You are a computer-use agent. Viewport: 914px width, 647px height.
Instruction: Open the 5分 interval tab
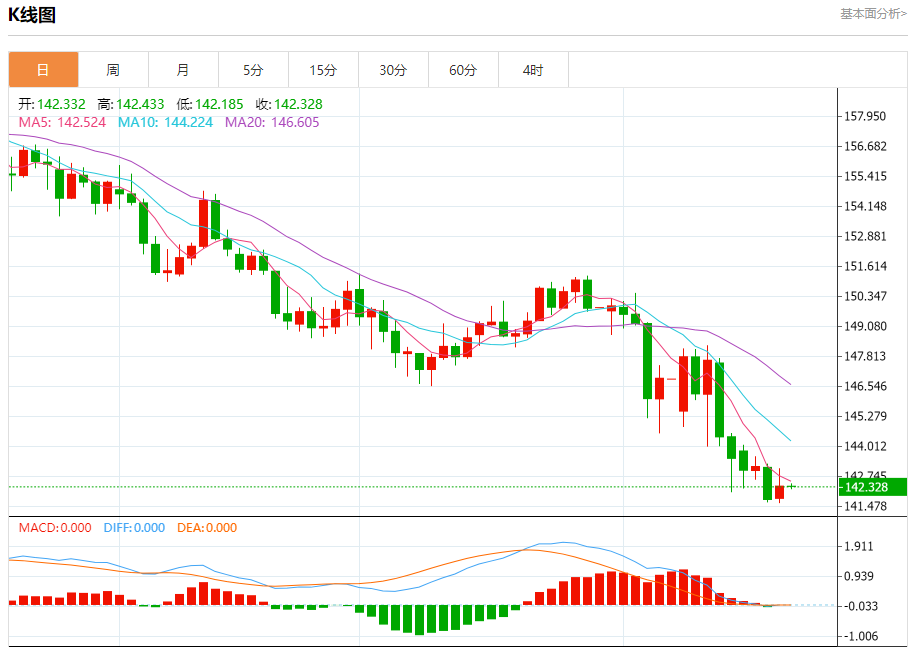click(x=253, y=70)
